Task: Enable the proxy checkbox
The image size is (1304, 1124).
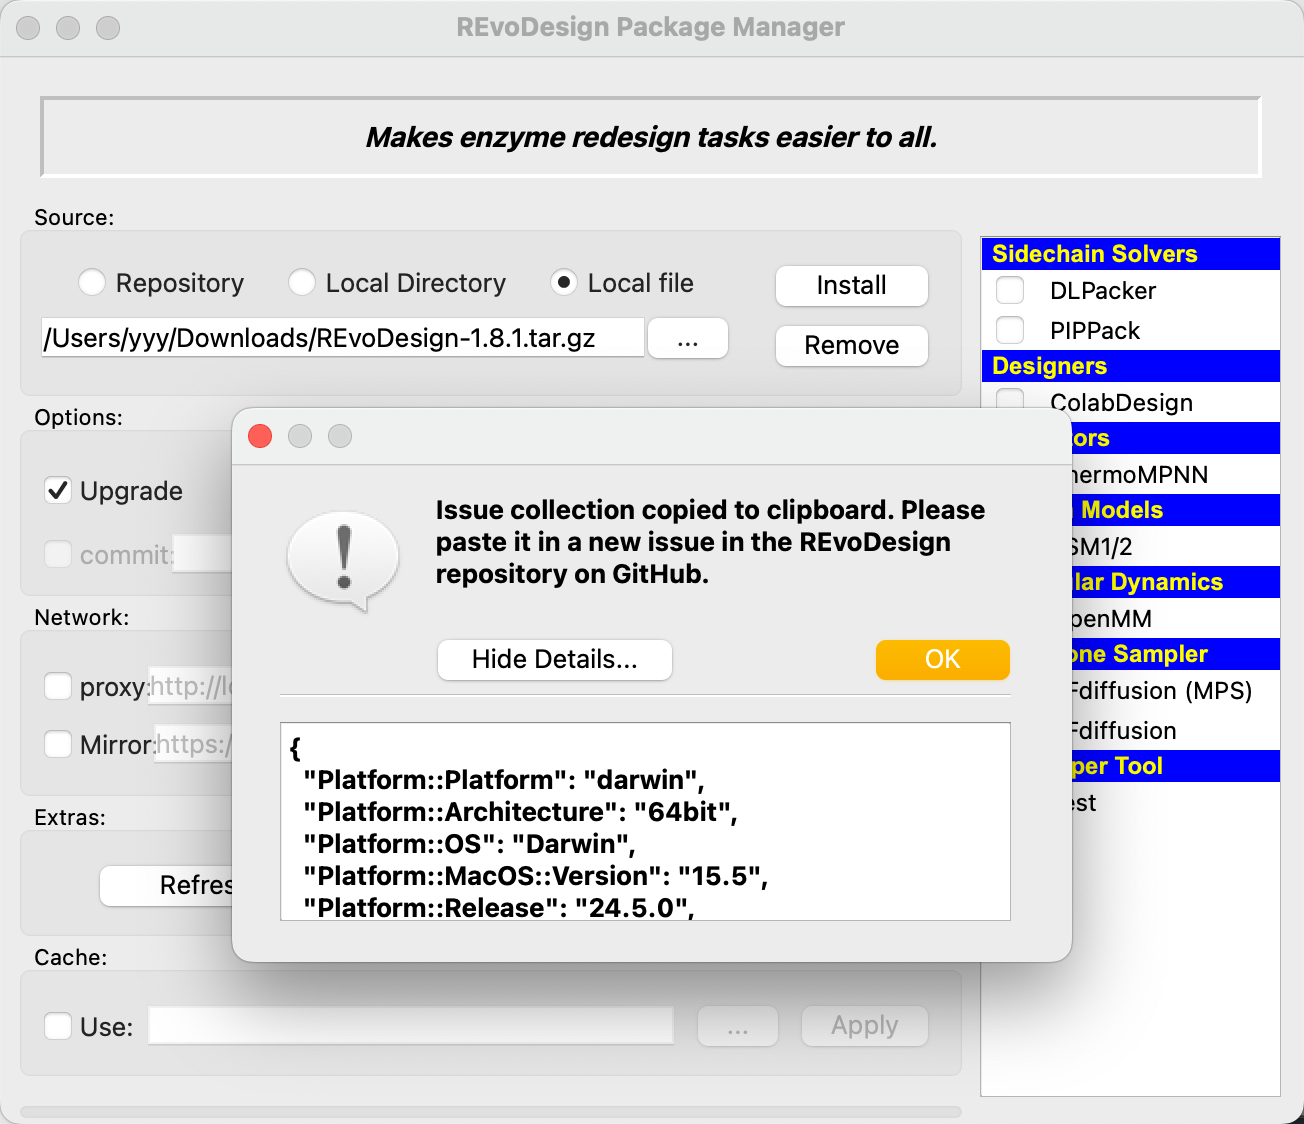Action: pos(58,687)
